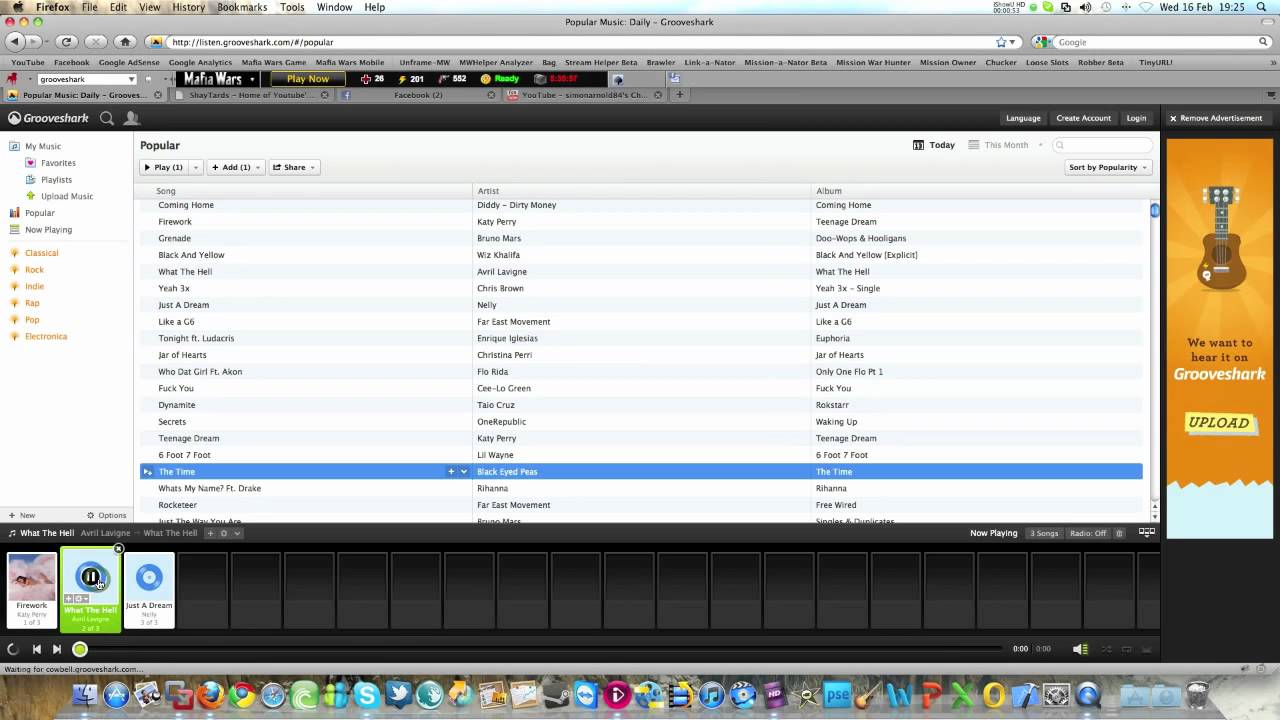This screenshot has height=720, width=1280.
Task: Click the user profile silhouette icon
Action: (x=131, y=118)
